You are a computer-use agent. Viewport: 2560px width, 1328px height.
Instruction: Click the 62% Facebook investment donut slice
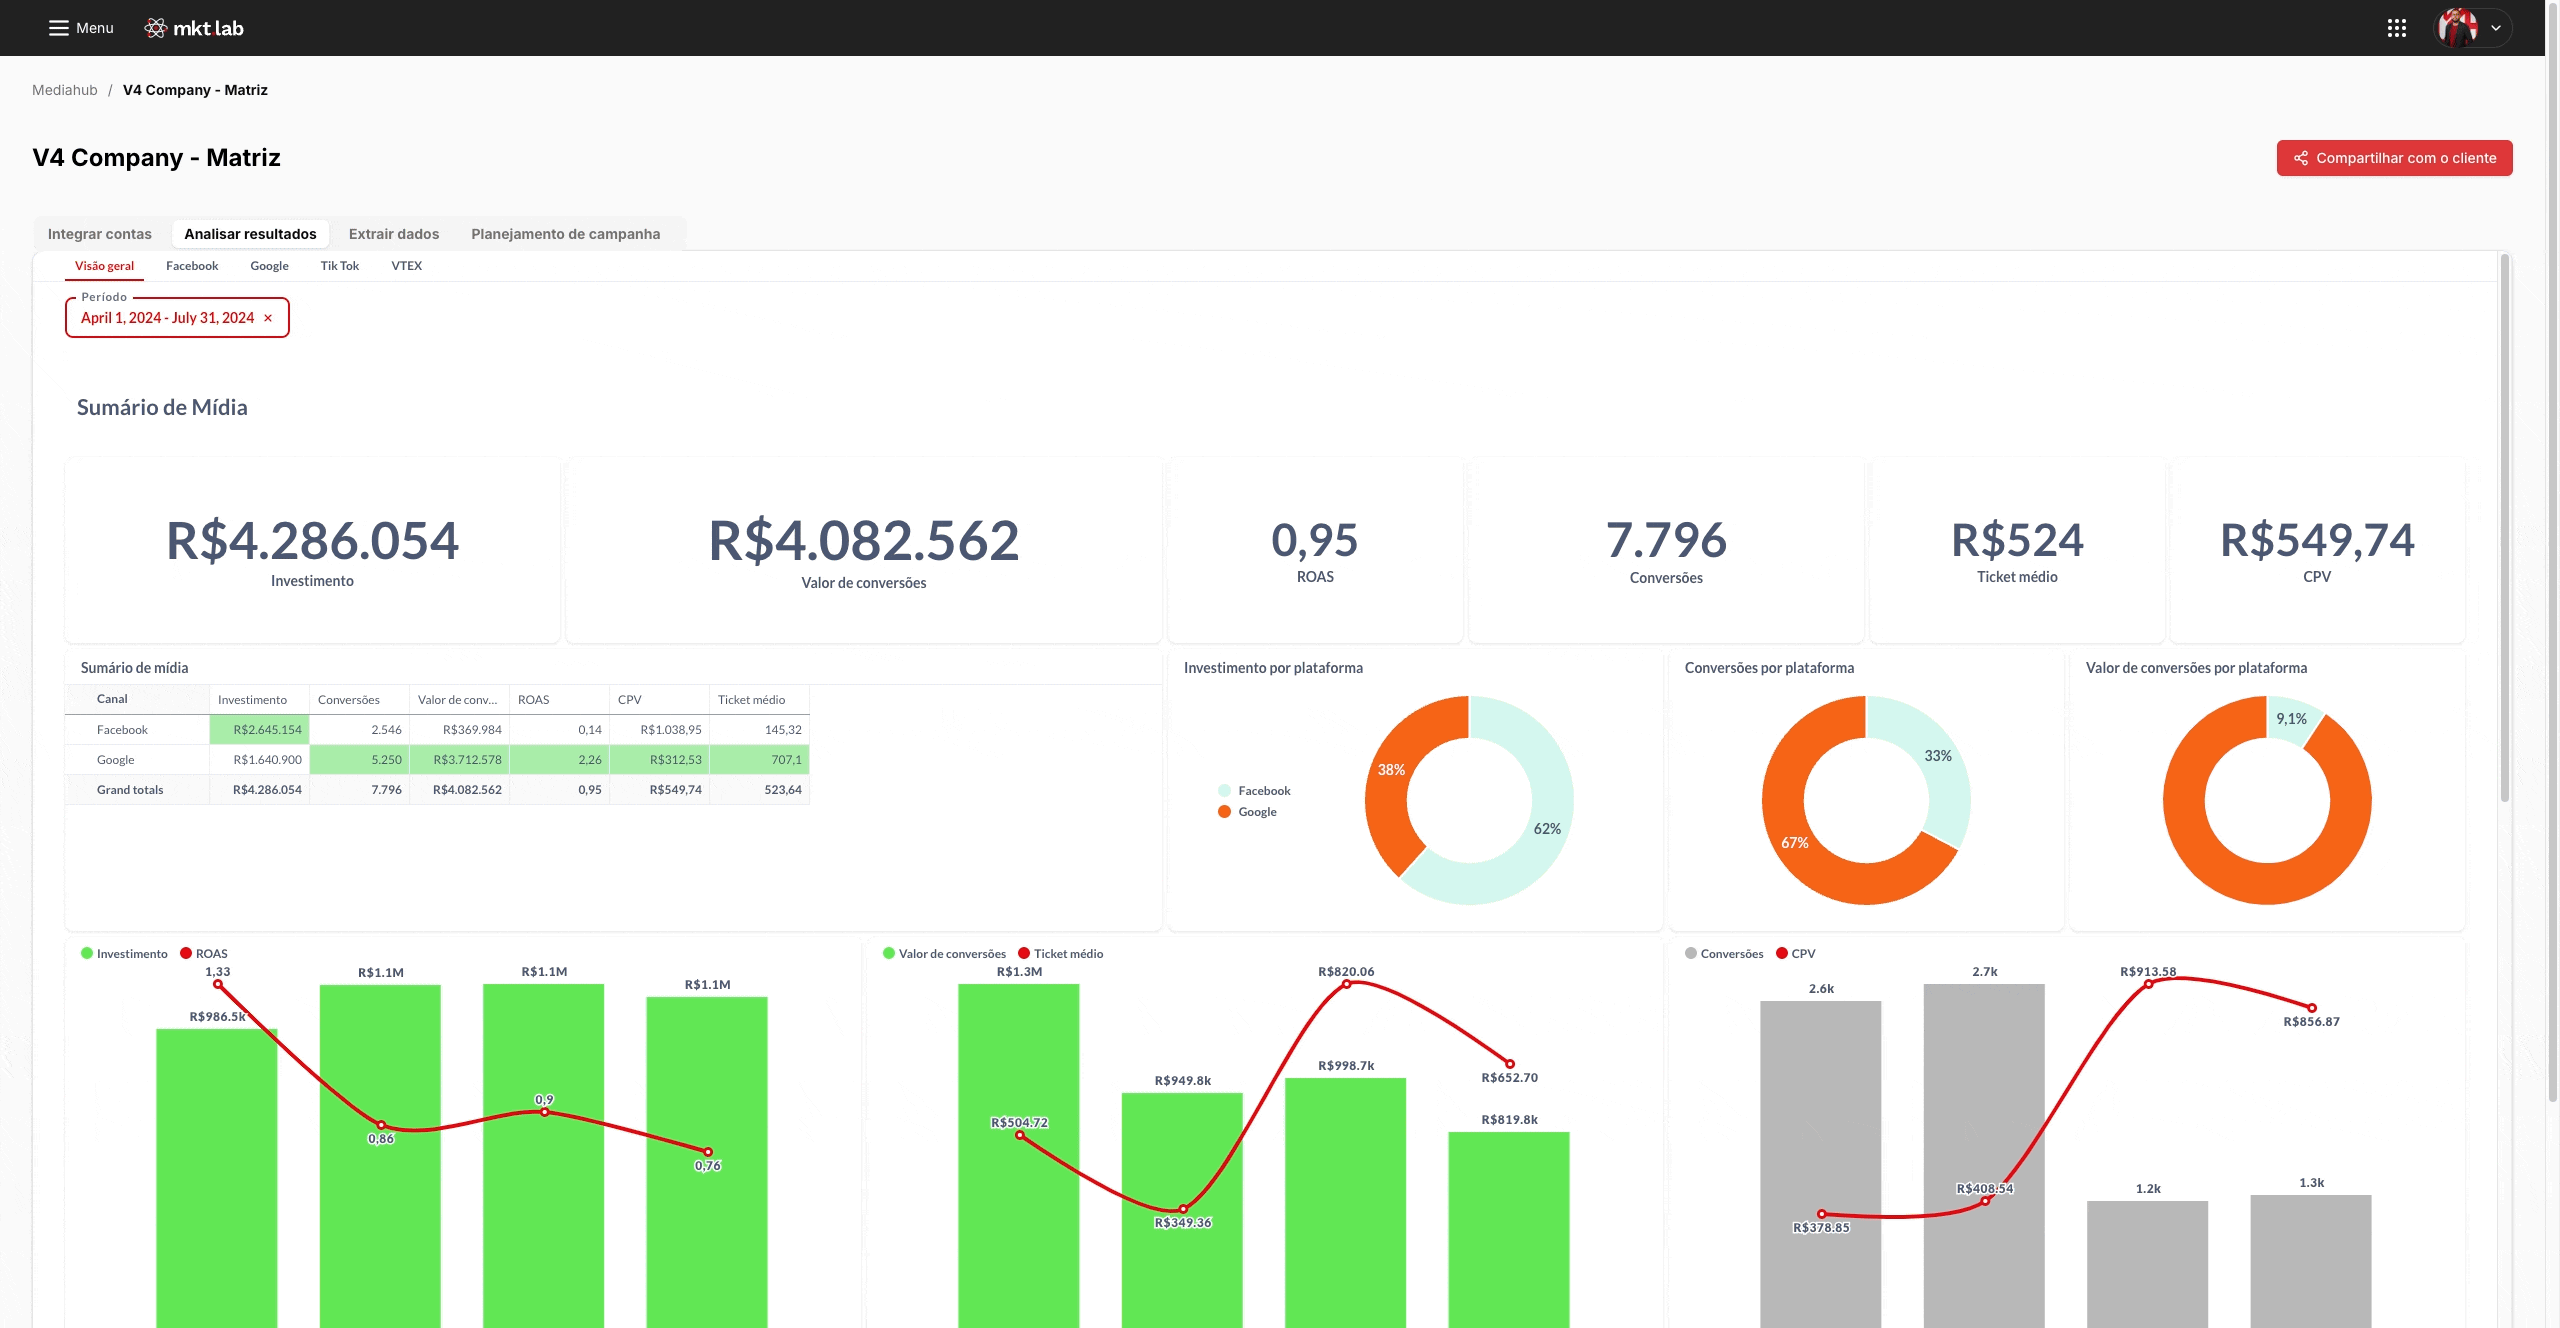click(1546, 830)
